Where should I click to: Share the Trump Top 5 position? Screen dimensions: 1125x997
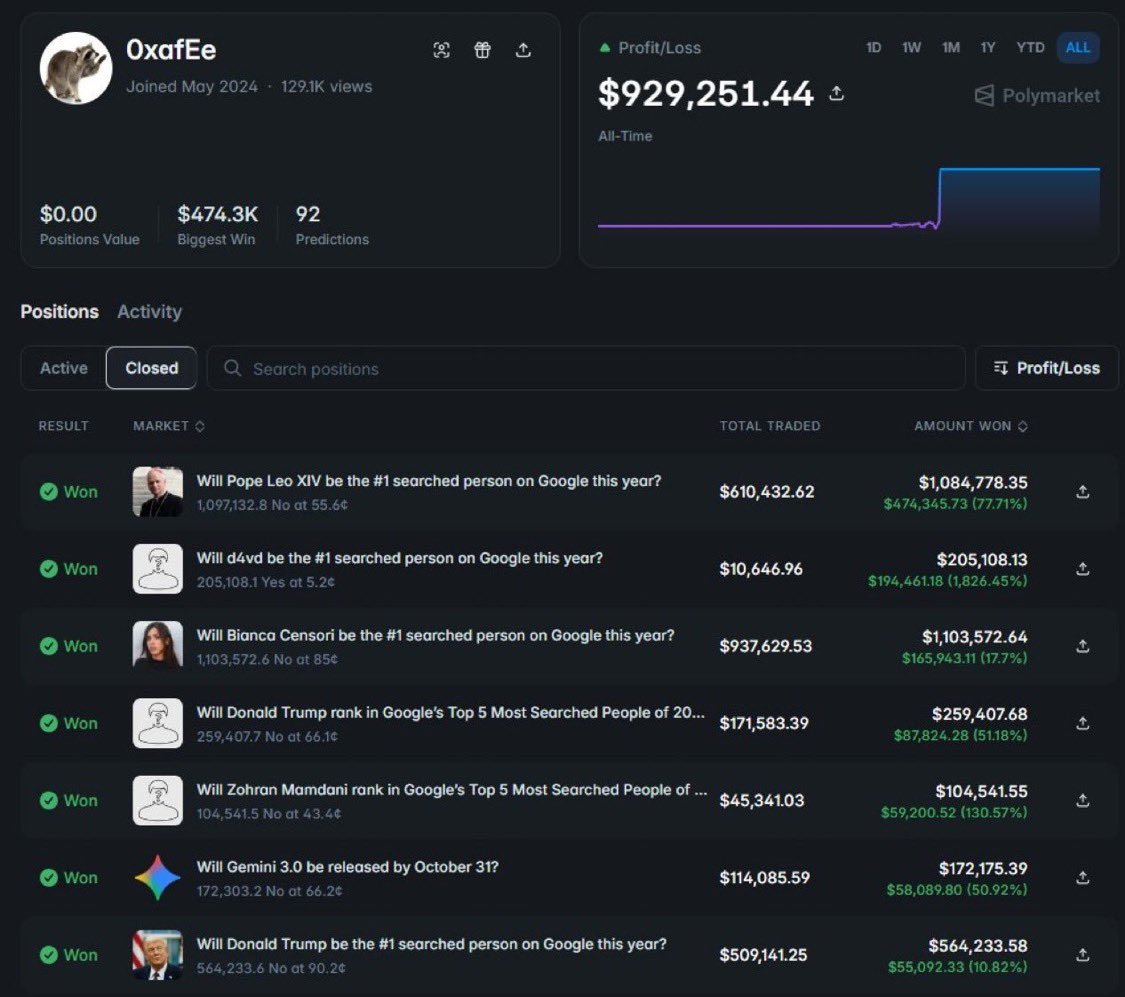point(1083,723)
